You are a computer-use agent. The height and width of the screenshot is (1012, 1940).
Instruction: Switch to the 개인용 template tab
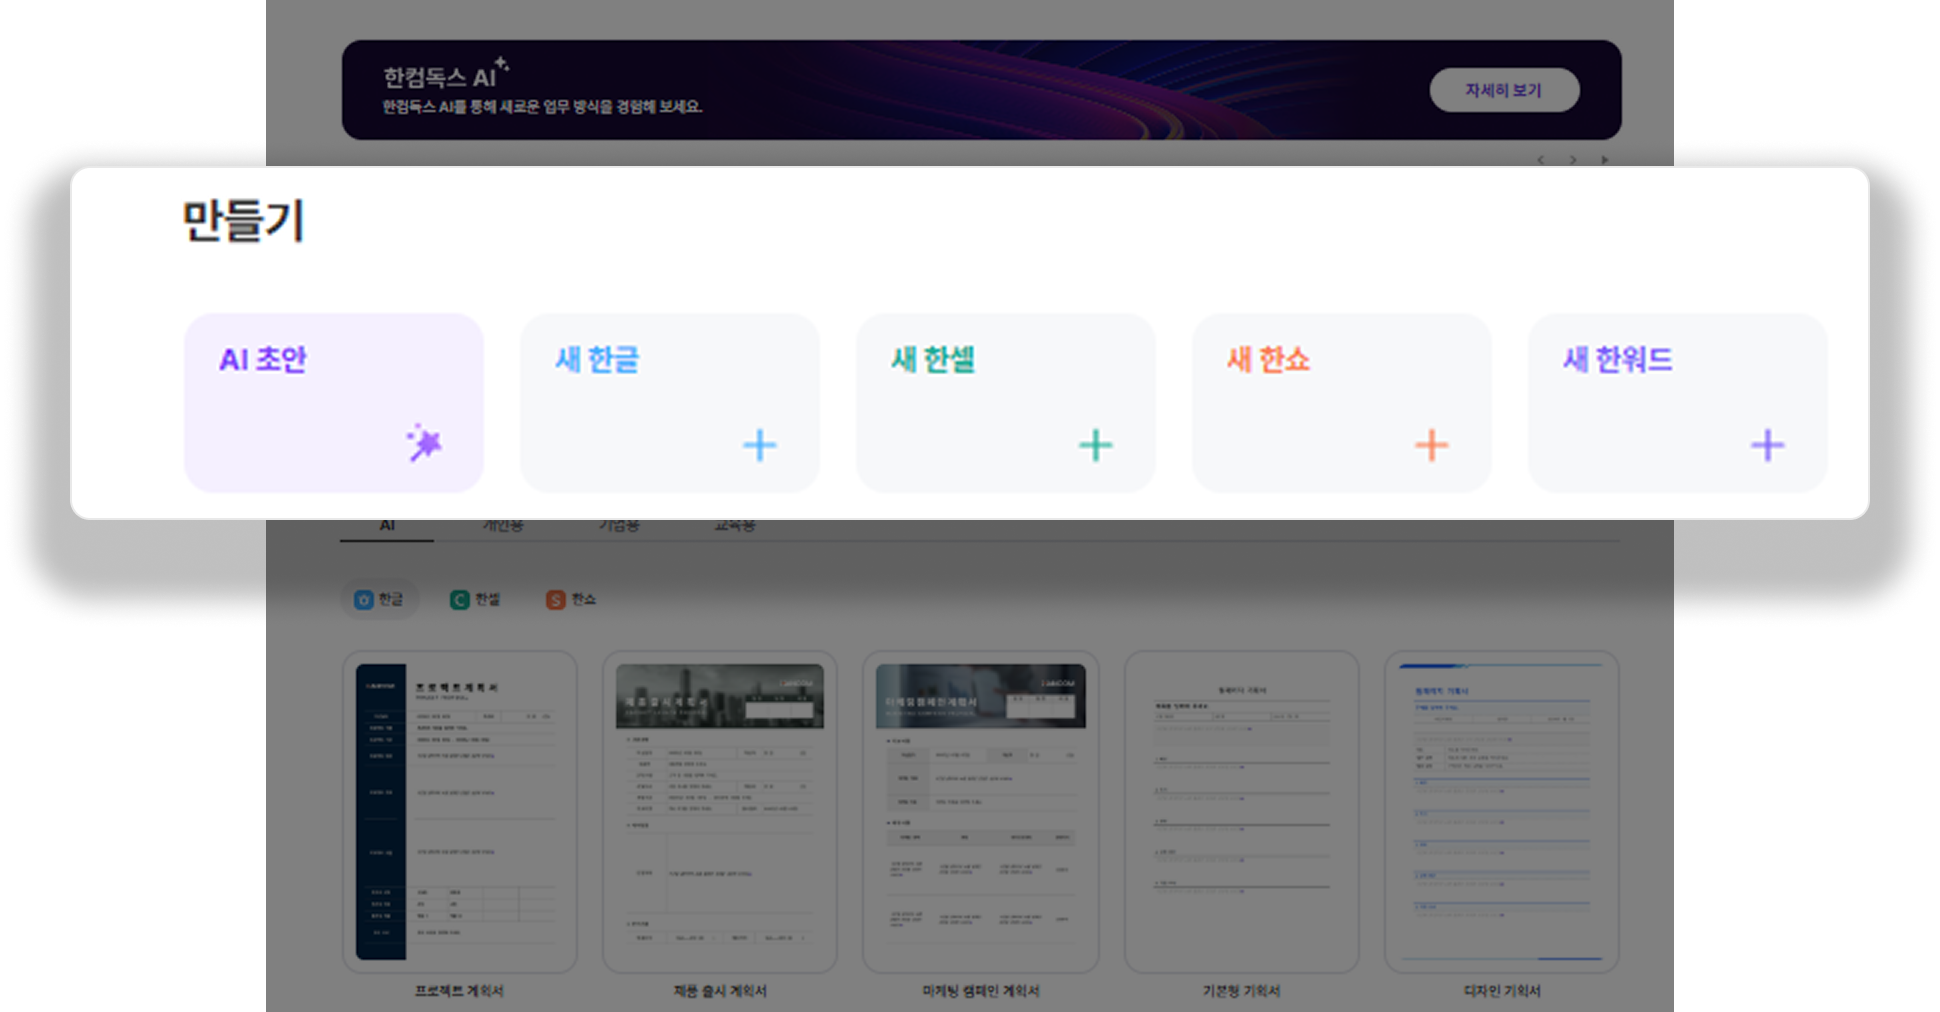503,526
